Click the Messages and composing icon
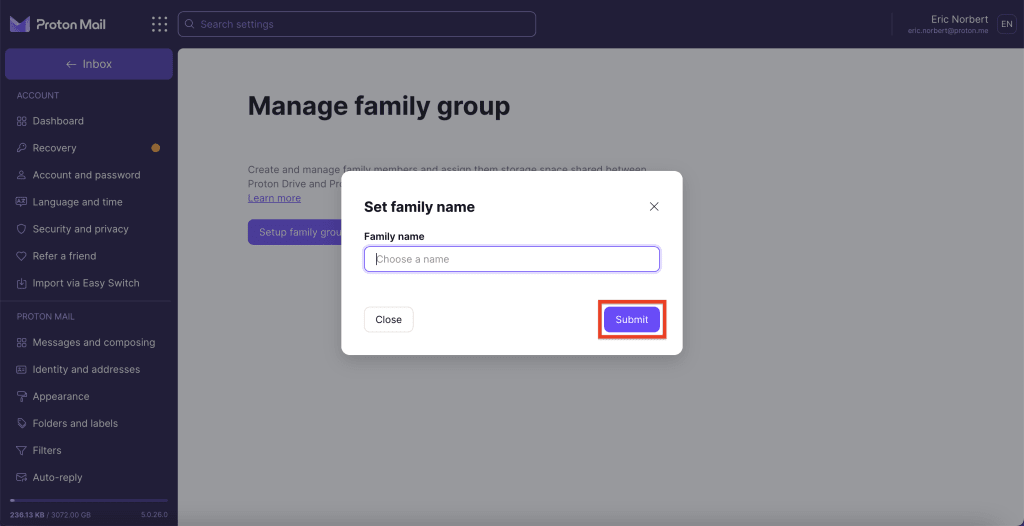 (22, 342)
